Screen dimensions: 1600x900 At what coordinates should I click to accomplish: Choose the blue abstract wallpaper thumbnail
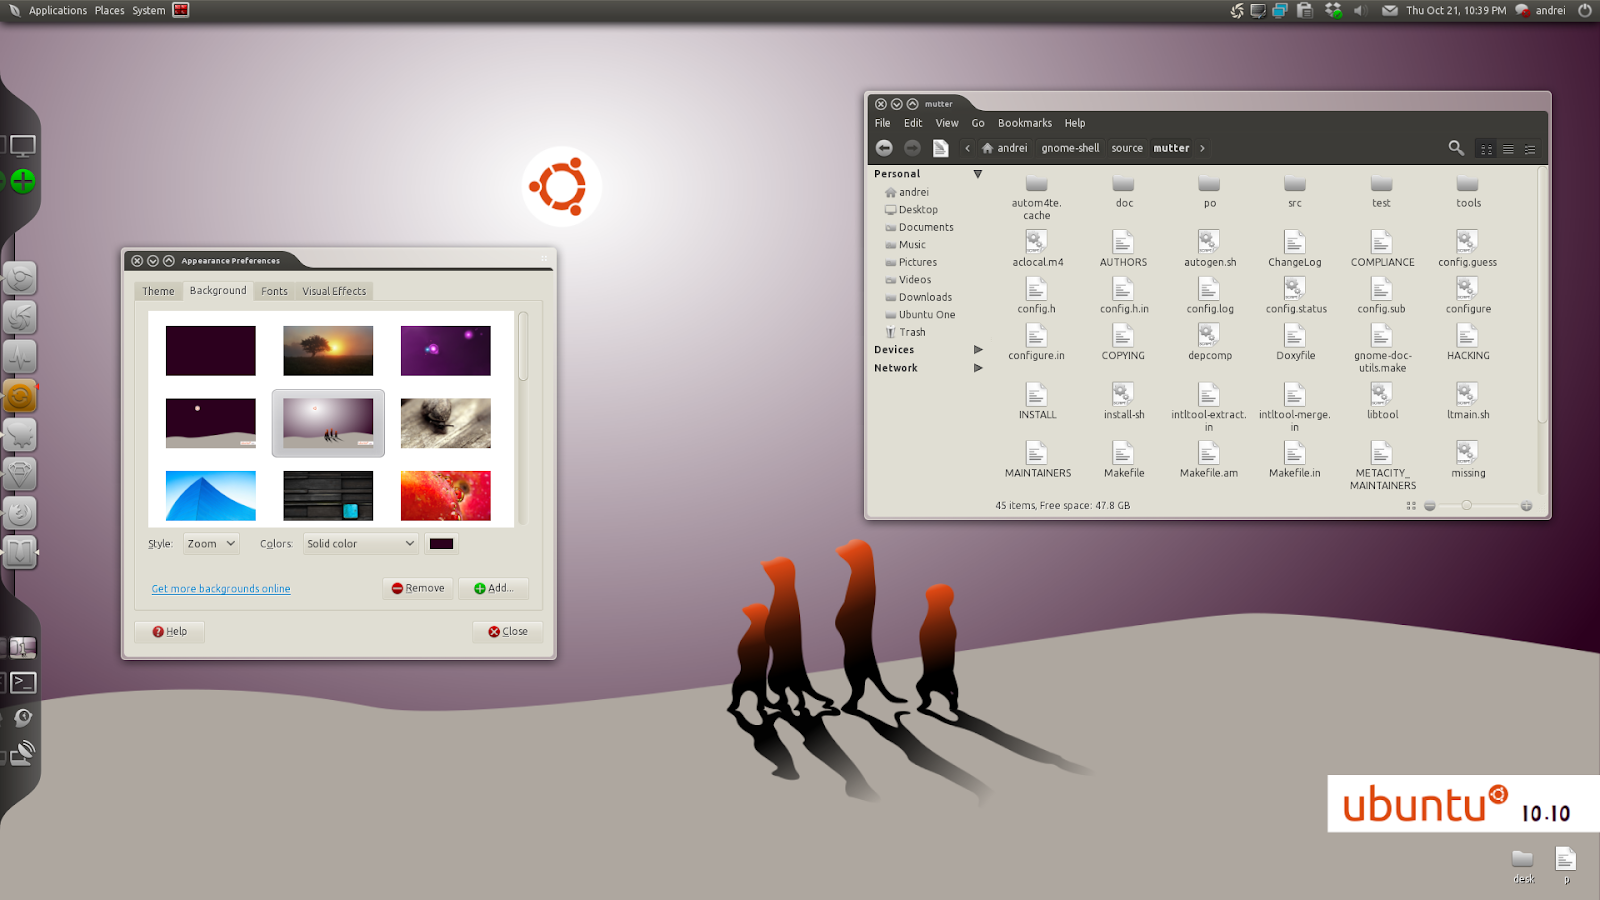[x=211, y=496]
